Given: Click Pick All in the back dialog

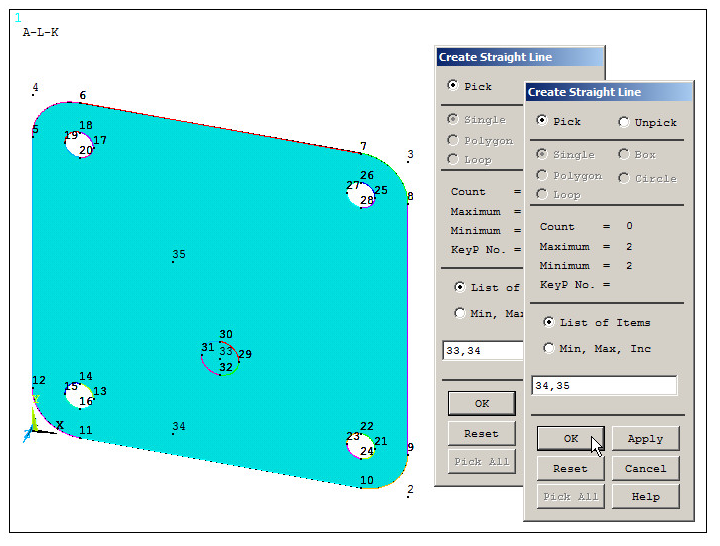Looking at the screenshot, I should [482, 462].
